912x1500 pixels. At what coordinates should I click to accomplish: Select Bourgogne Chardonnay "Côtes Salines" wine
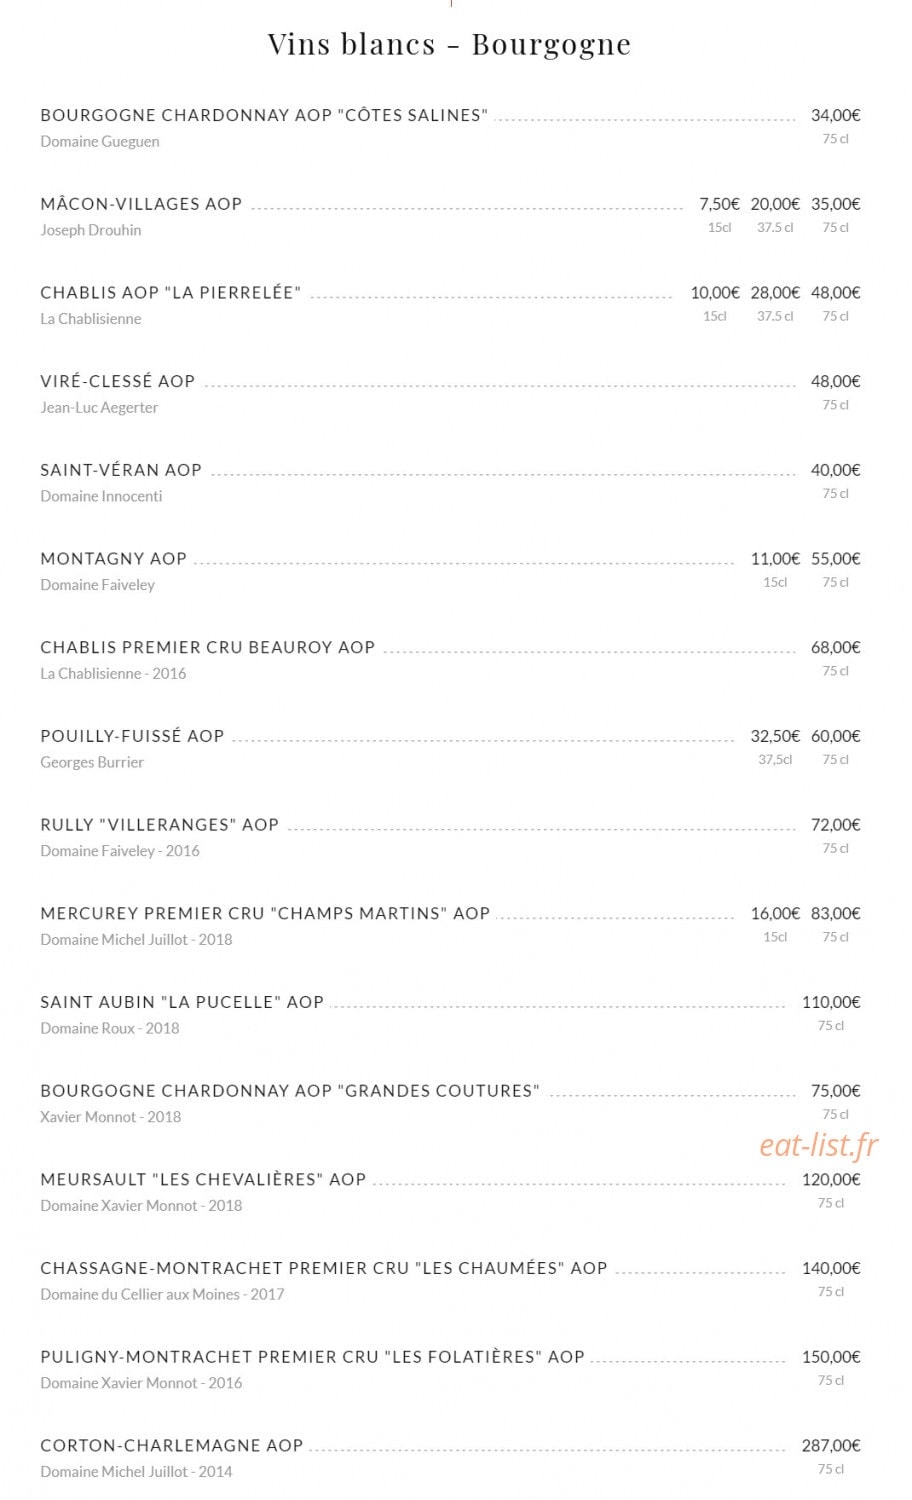point(264,115)
